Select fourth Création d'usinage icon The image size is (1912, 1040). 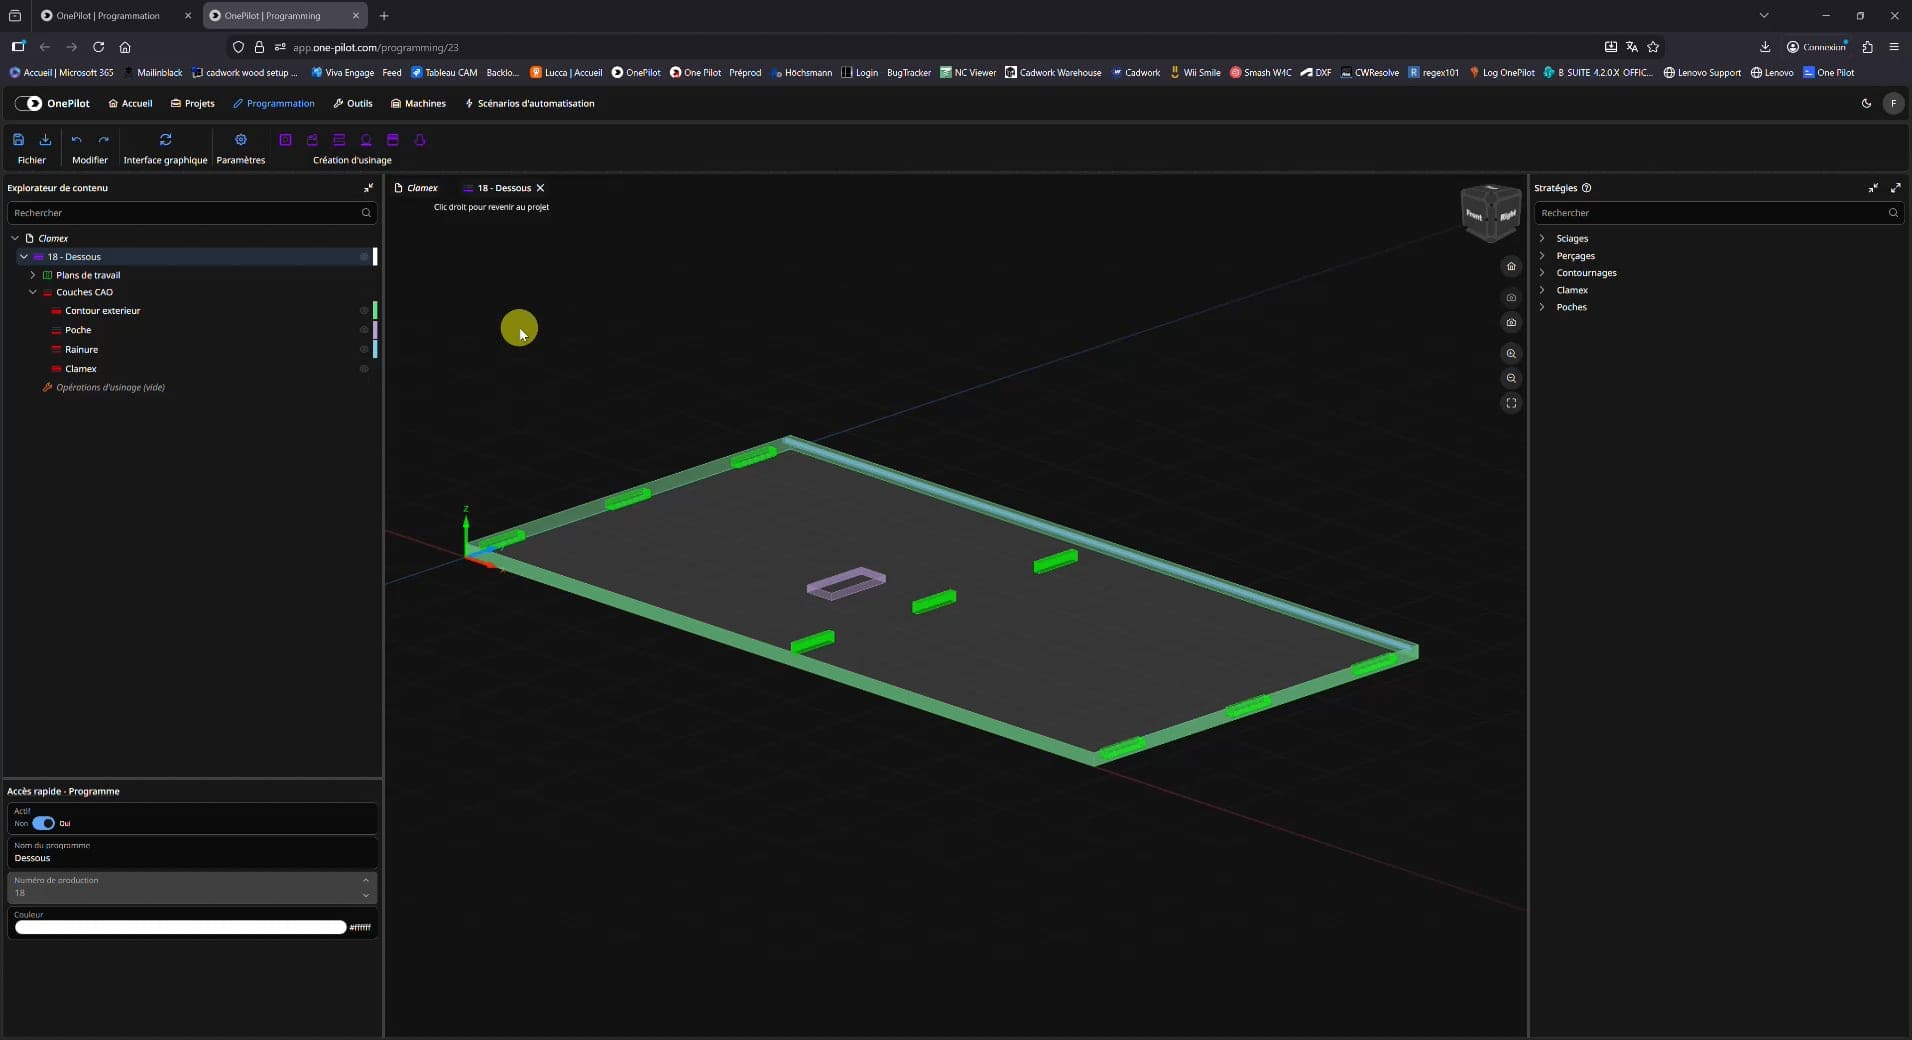coord(366,140)
